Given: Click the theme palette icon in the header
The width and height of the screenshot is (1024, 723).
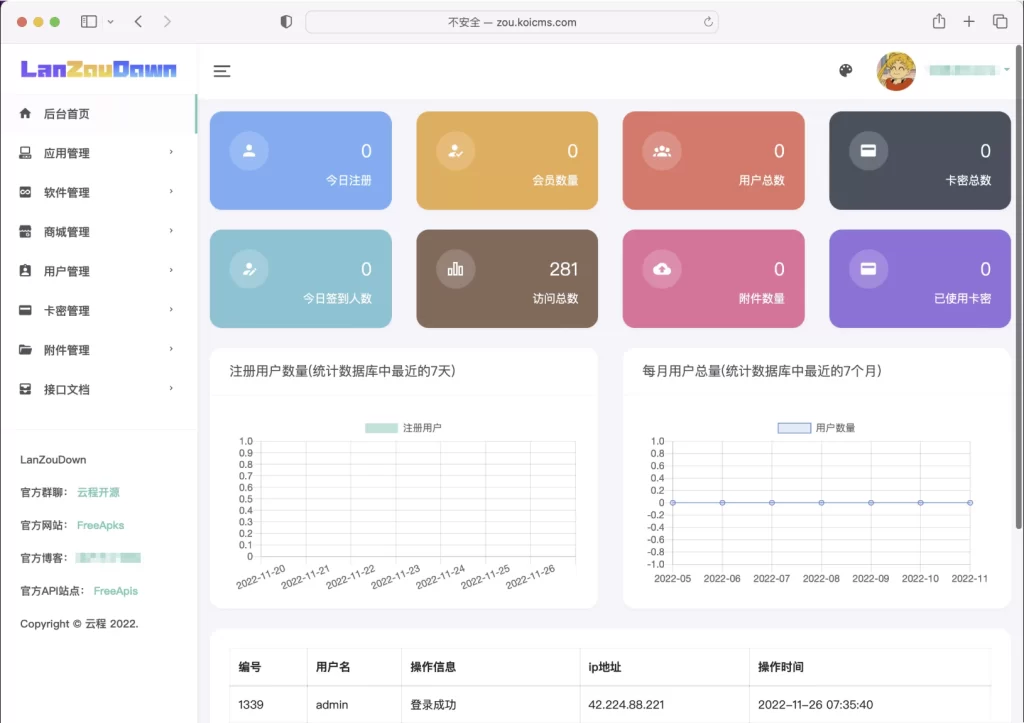Looking at the screenshot, I should [x=845, y=70].
